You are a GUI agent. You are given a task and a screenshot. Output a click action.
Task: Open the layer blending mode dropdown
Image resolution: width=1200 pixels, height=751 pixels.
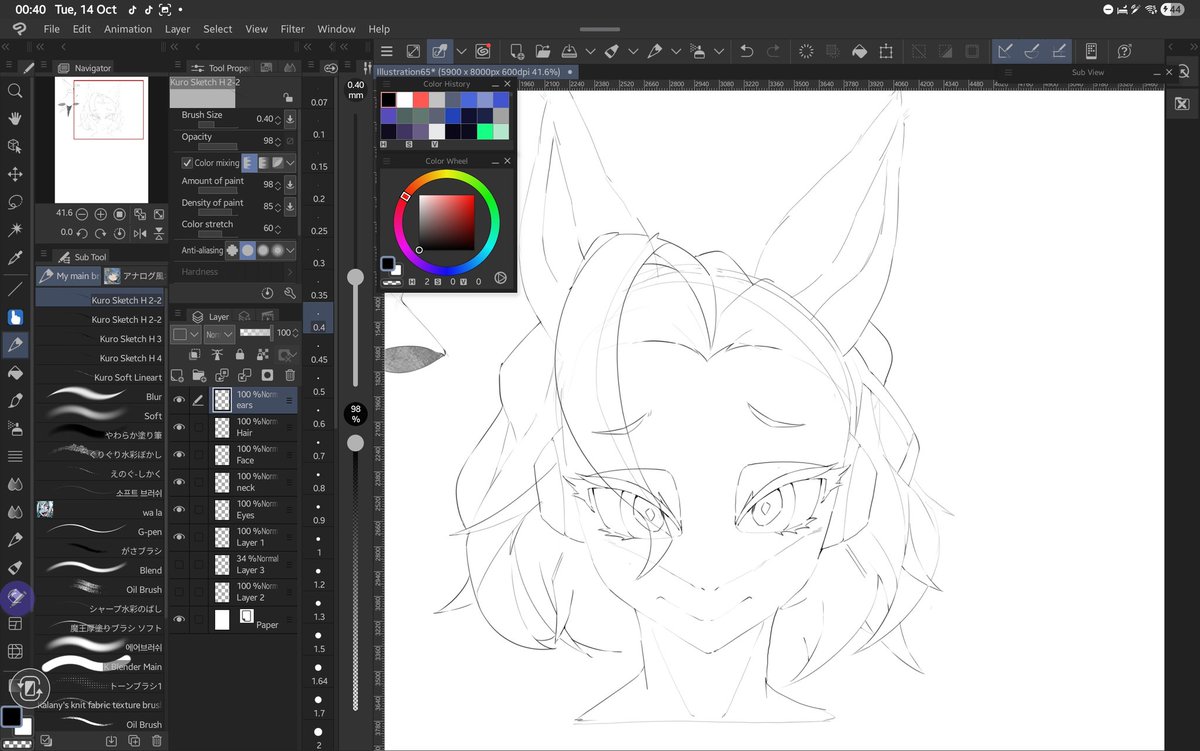220,334
